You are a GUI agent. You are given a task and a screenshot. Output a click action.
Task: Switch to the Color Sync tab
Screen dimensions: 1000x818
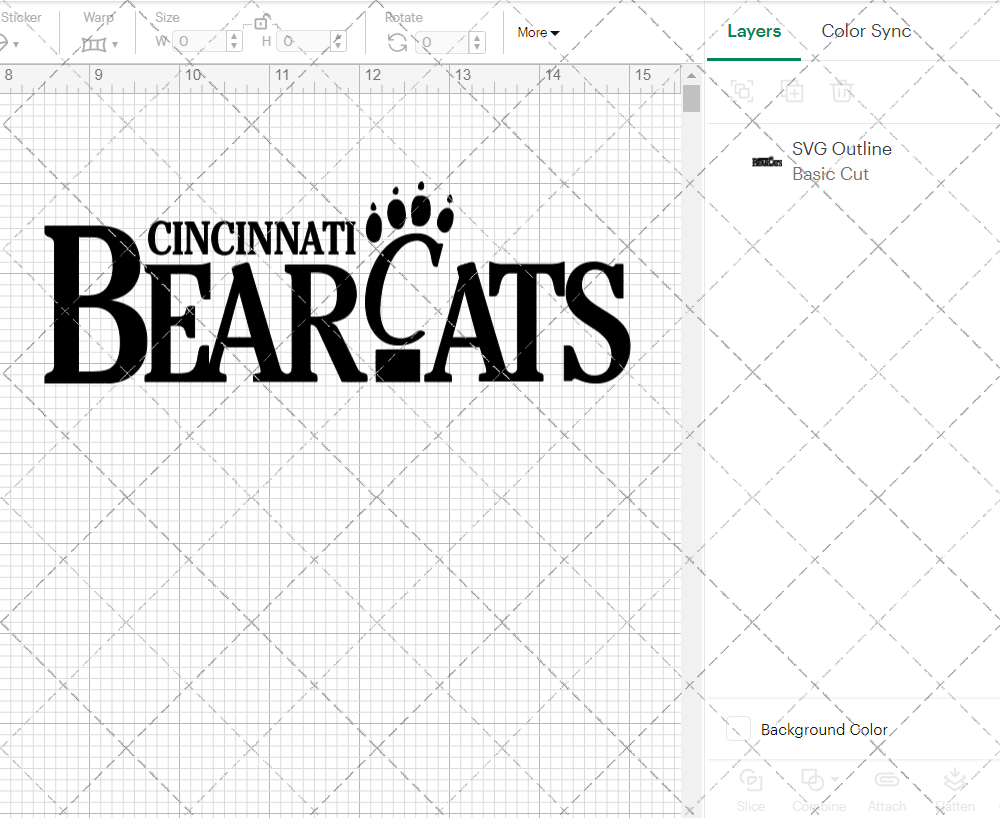(x=866, y=31)
